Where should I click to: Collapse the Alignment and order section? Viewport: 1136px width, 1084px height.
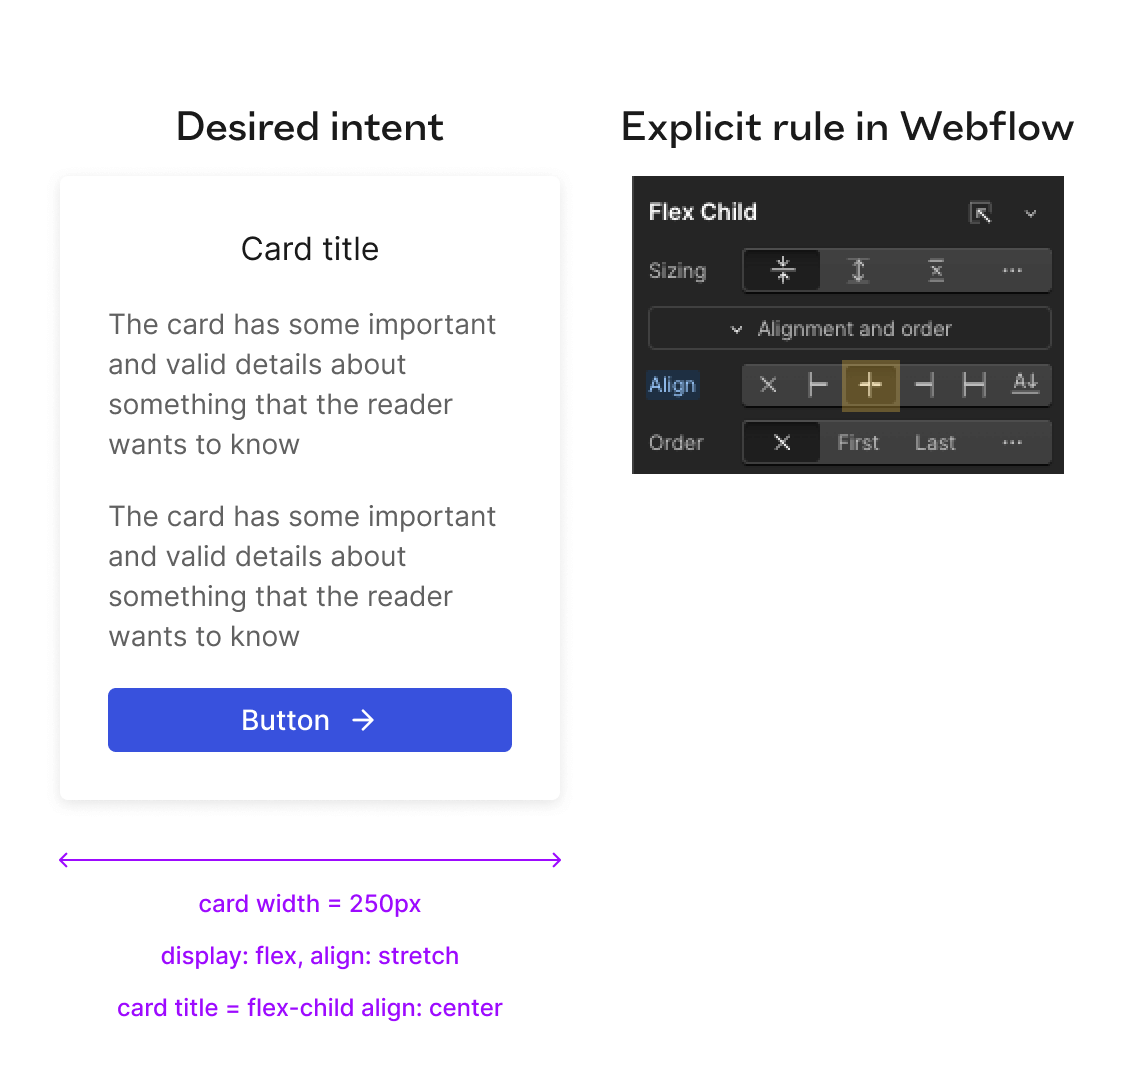tap(849, 328)
